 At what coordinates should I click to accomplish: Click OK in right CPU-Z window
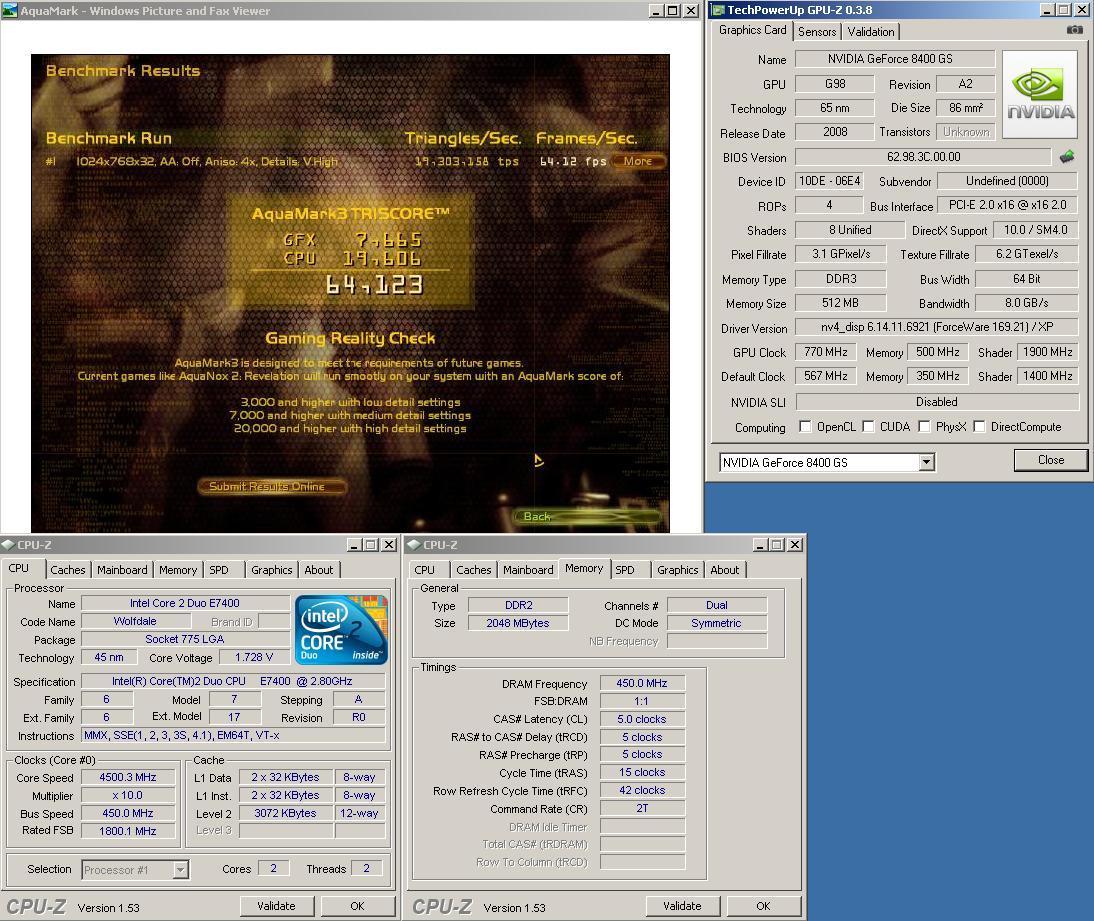click(763, 906)
